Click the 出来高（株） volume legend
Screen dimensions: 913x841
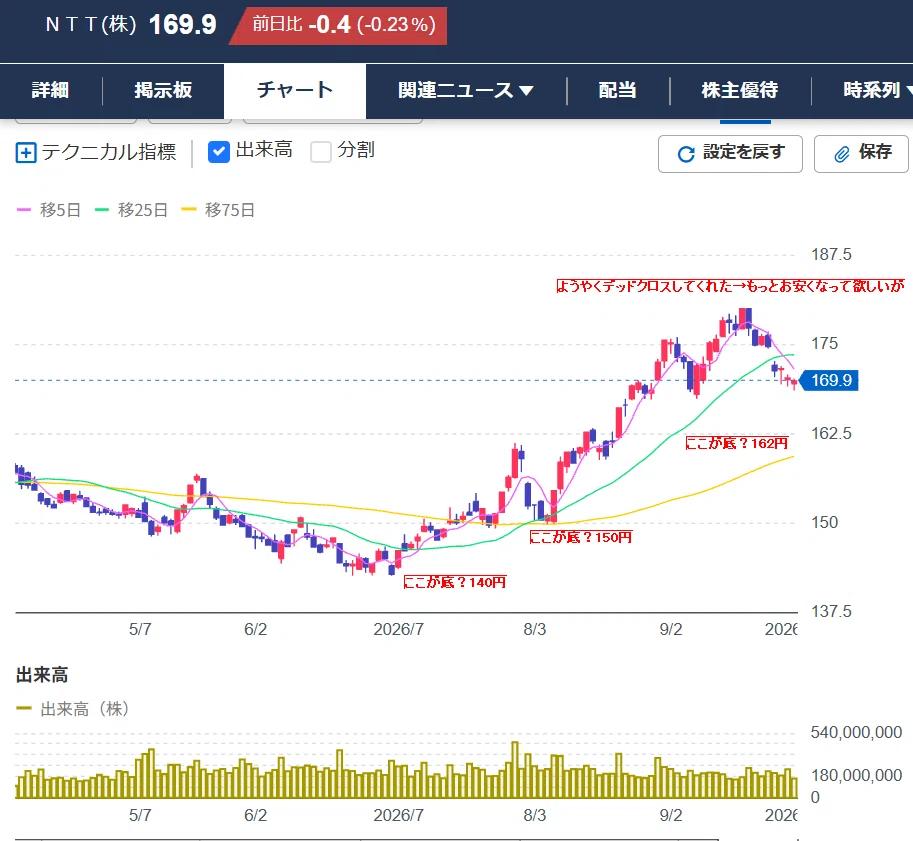(73, 709)
